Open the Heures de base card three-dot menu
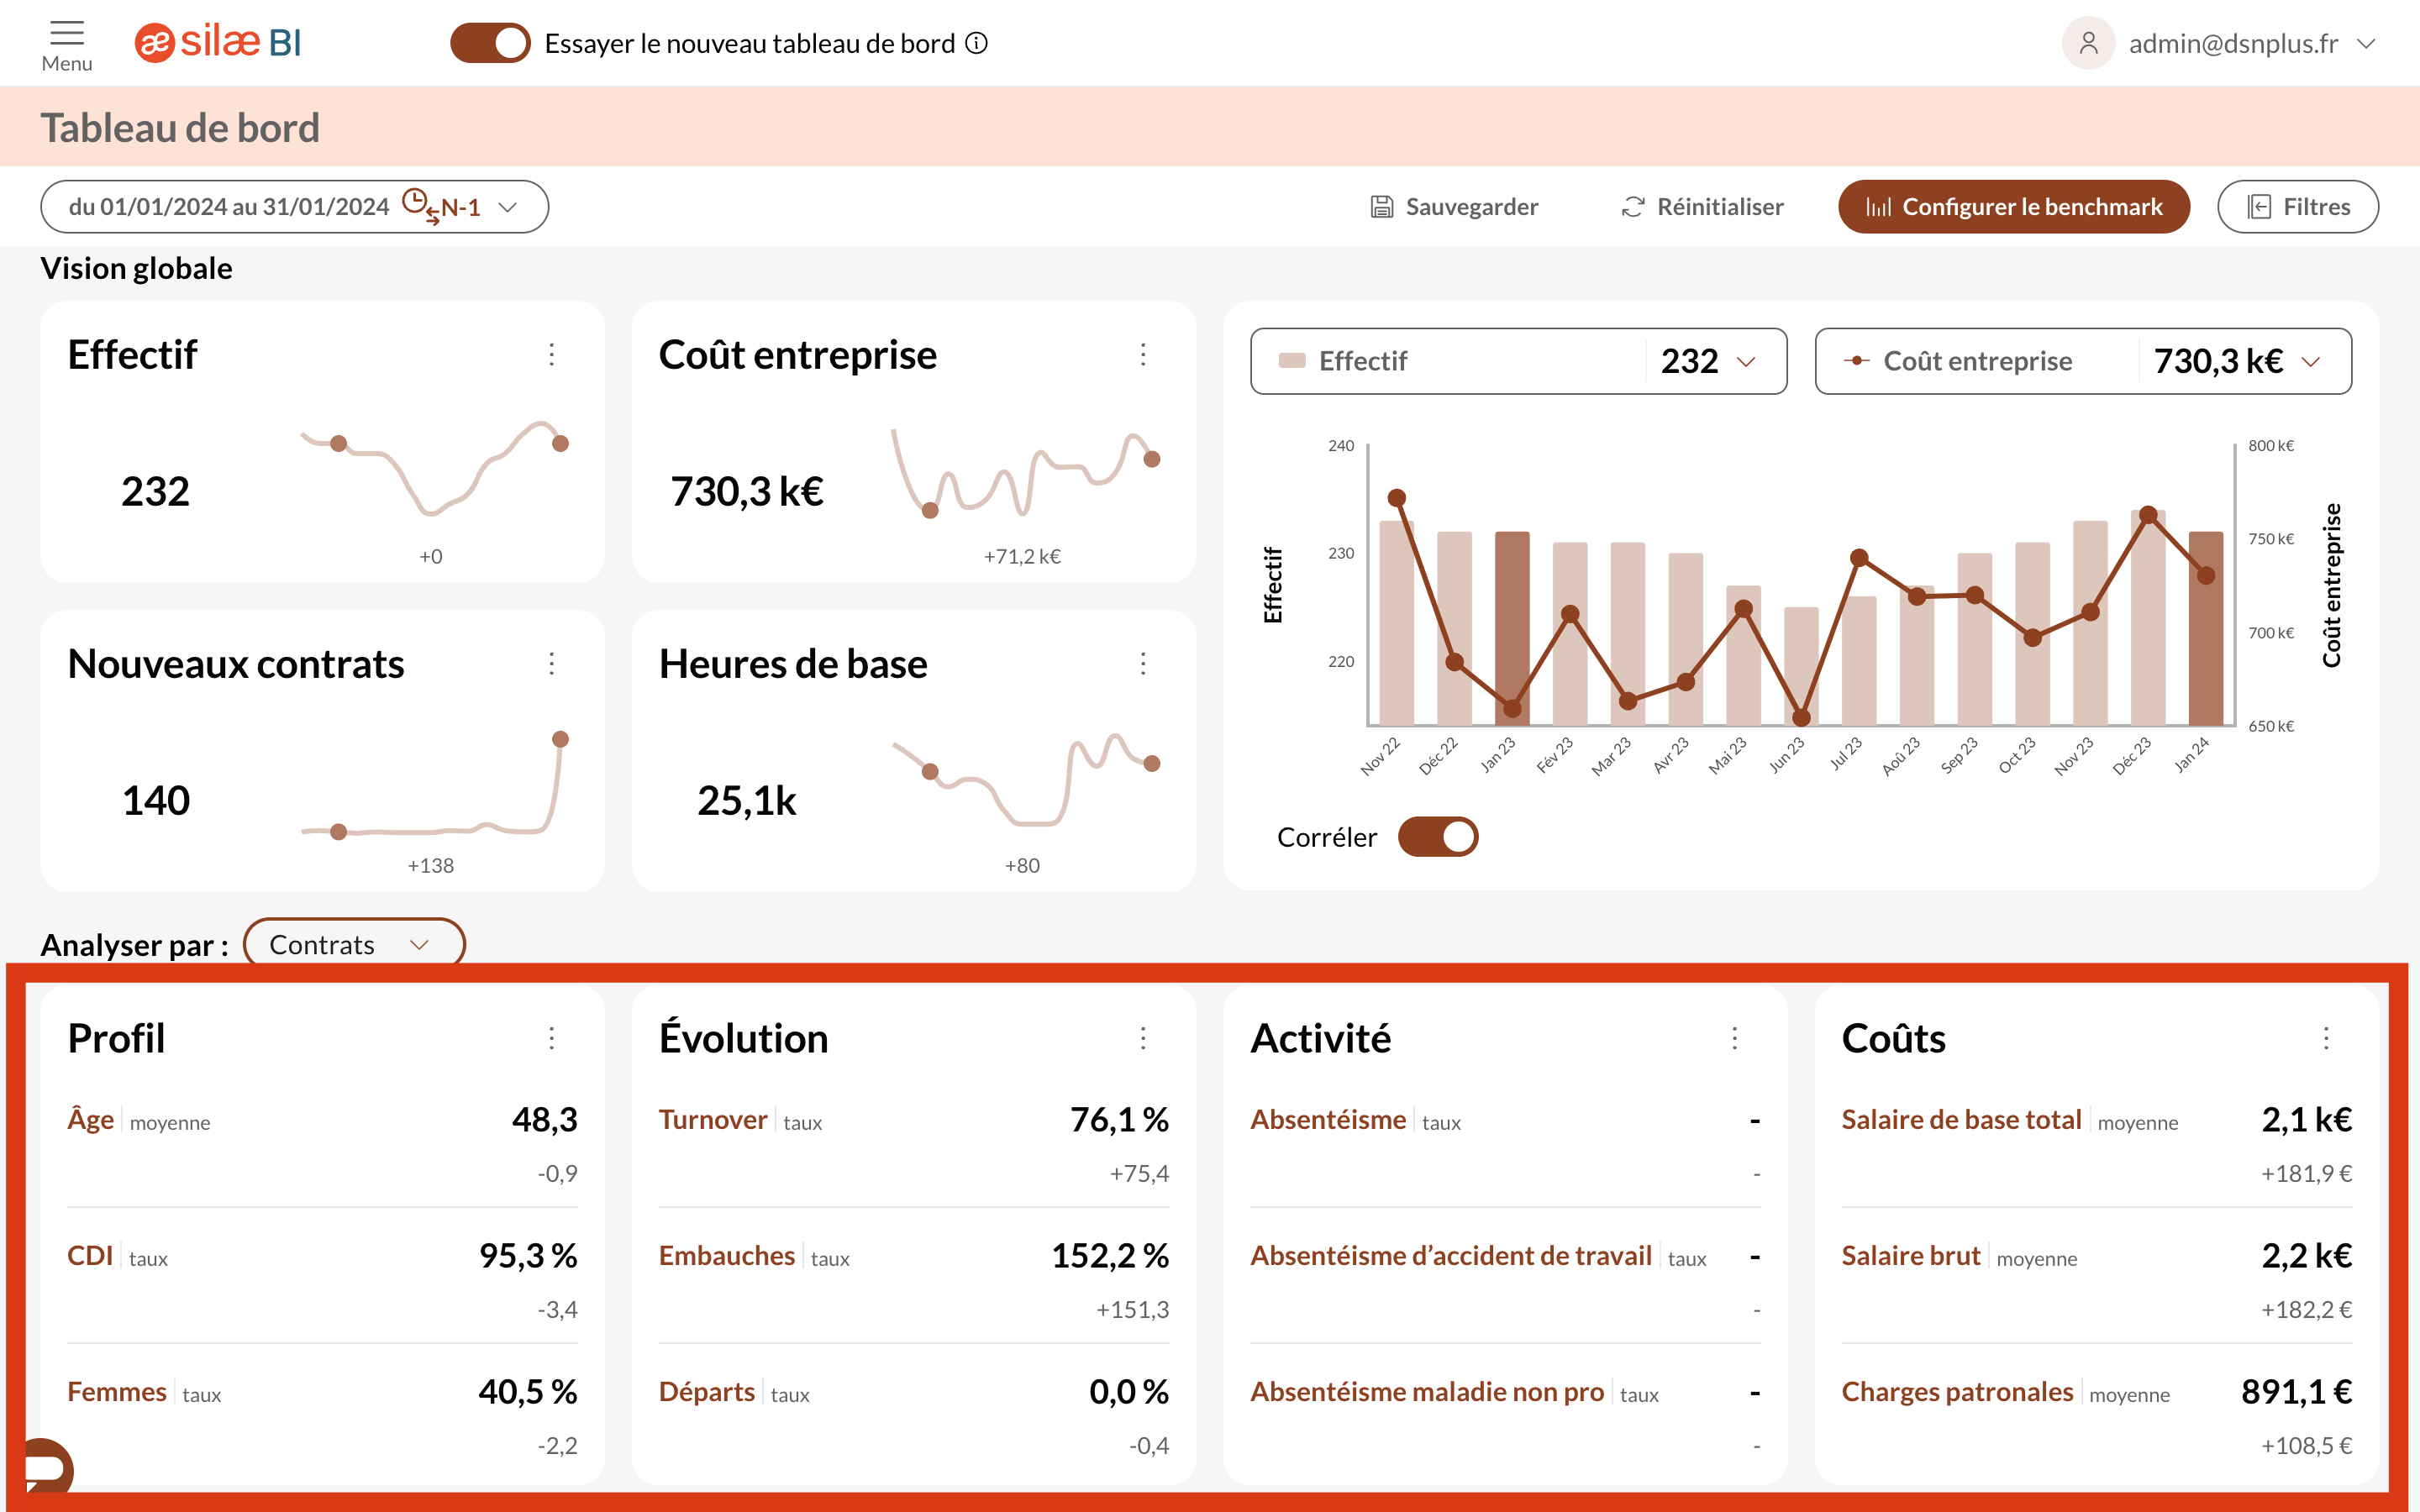This screenshot has height=1512, width=2420. click(1143, 663)
